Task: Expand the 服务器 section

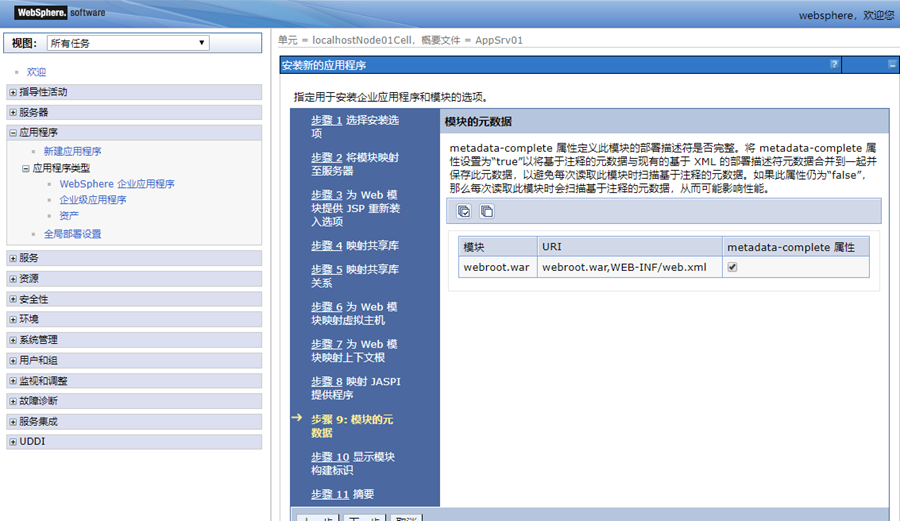Action: pyautogui.click(x=13, y=112)
